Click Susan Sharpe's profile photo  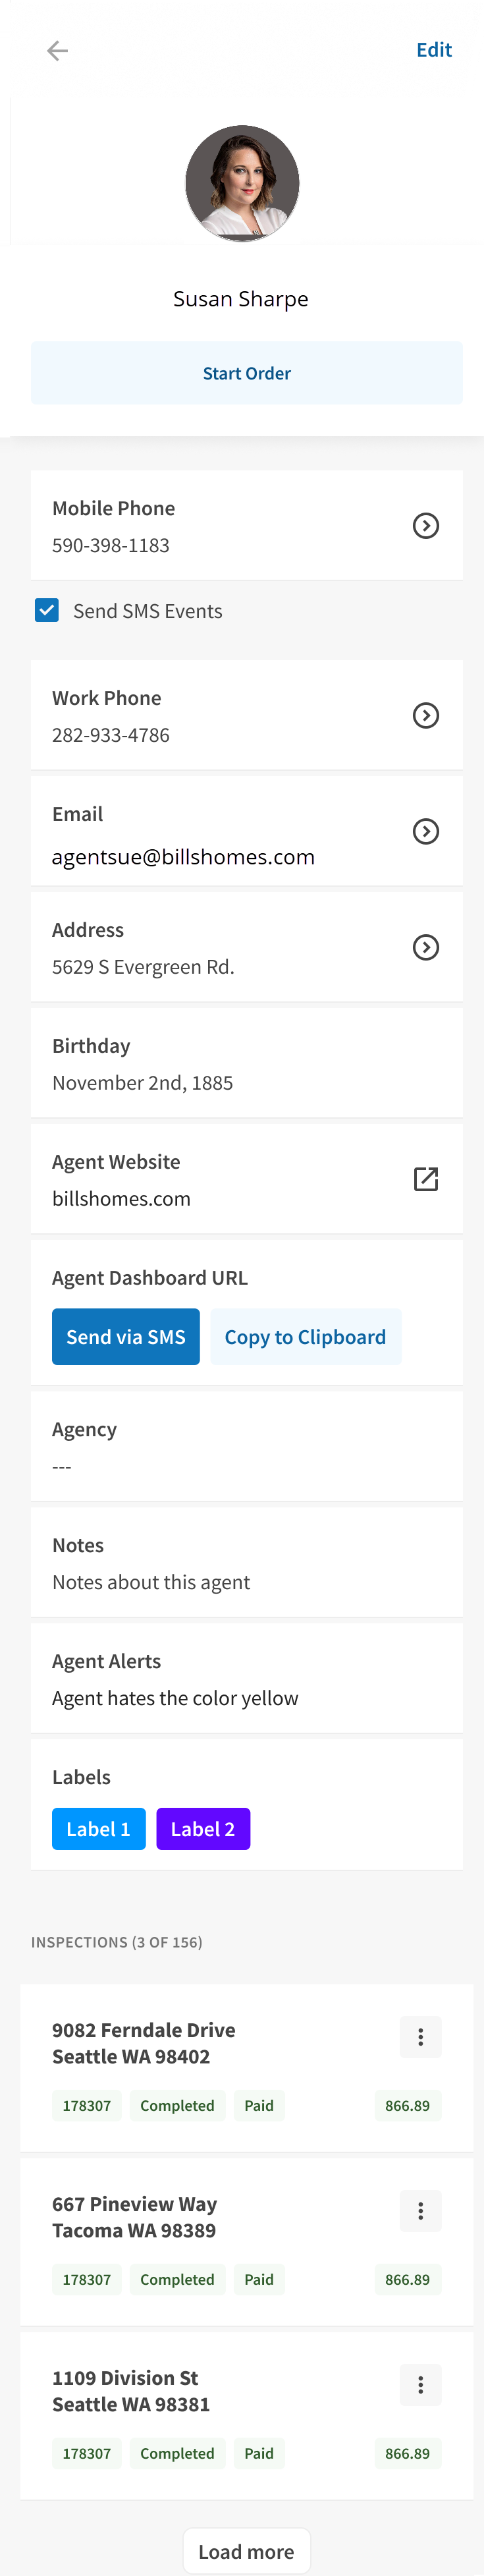pyautogui.click(x=242, y=183)
